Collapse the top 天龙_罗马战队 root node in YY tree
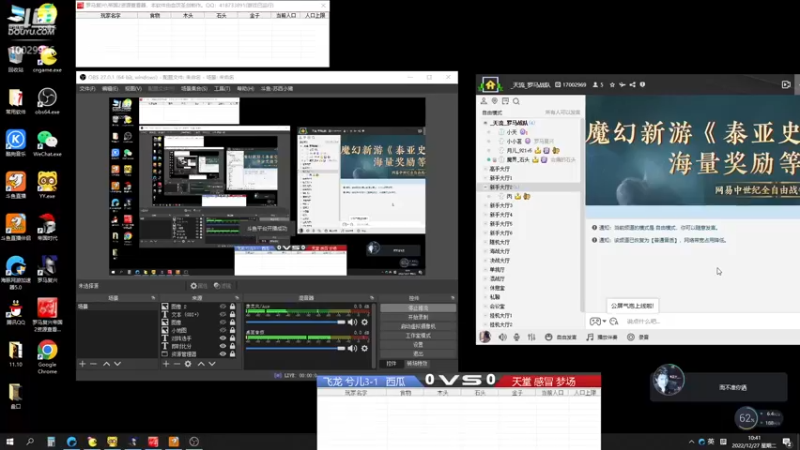This screenshot has width=800, height=450. tap(485, 123)
